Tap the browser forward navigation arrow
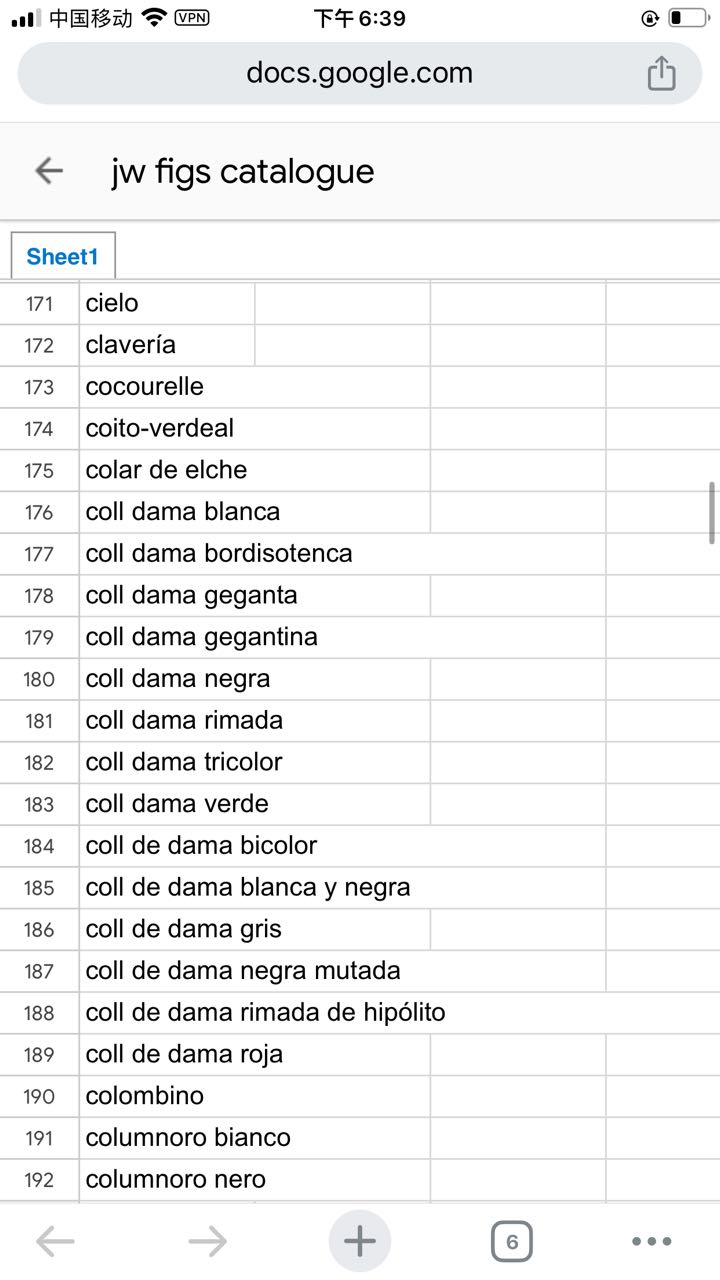720x1280 pixels. click(207, 1241)
